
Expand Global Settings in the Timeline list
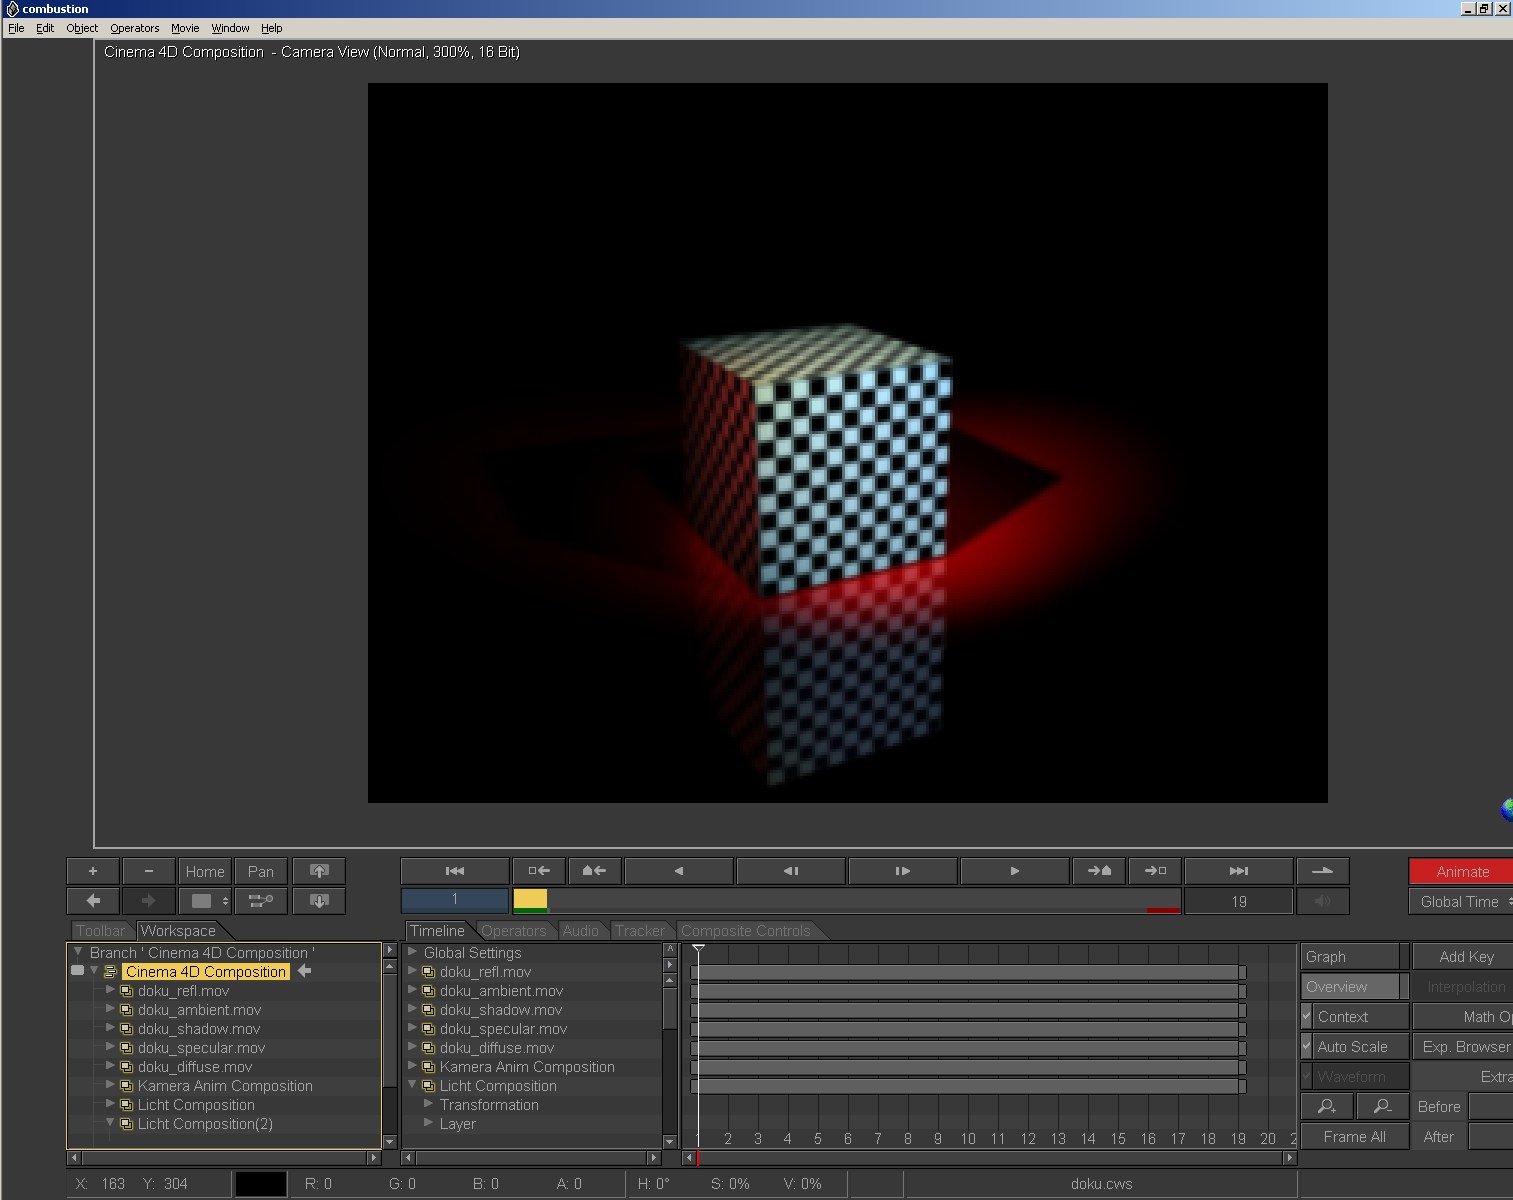[x=412, y=952]
